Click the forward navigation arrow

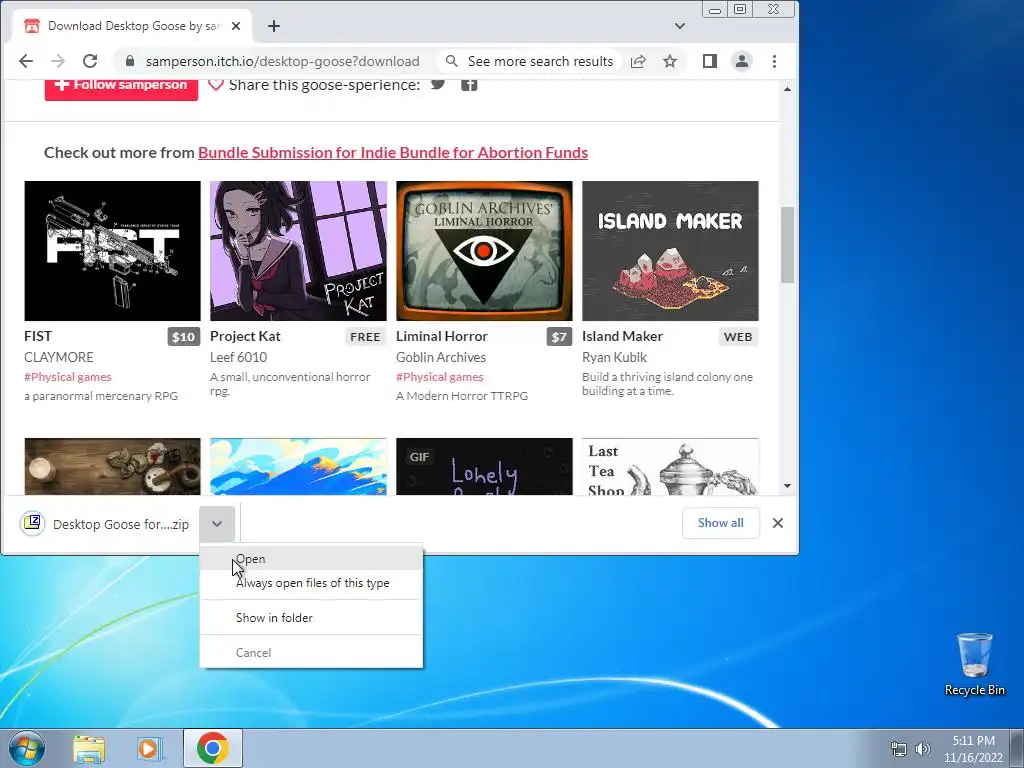pos(58,61)
